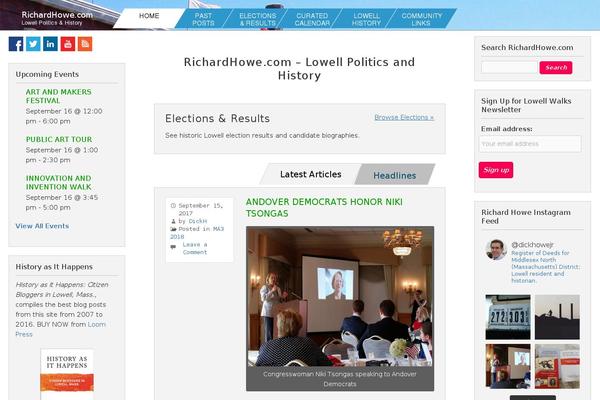Image resolution: width=600 pixels, height=400 pixels.
Task: Open the CURATED CALENDAR menu
Action: click(312, 19)
